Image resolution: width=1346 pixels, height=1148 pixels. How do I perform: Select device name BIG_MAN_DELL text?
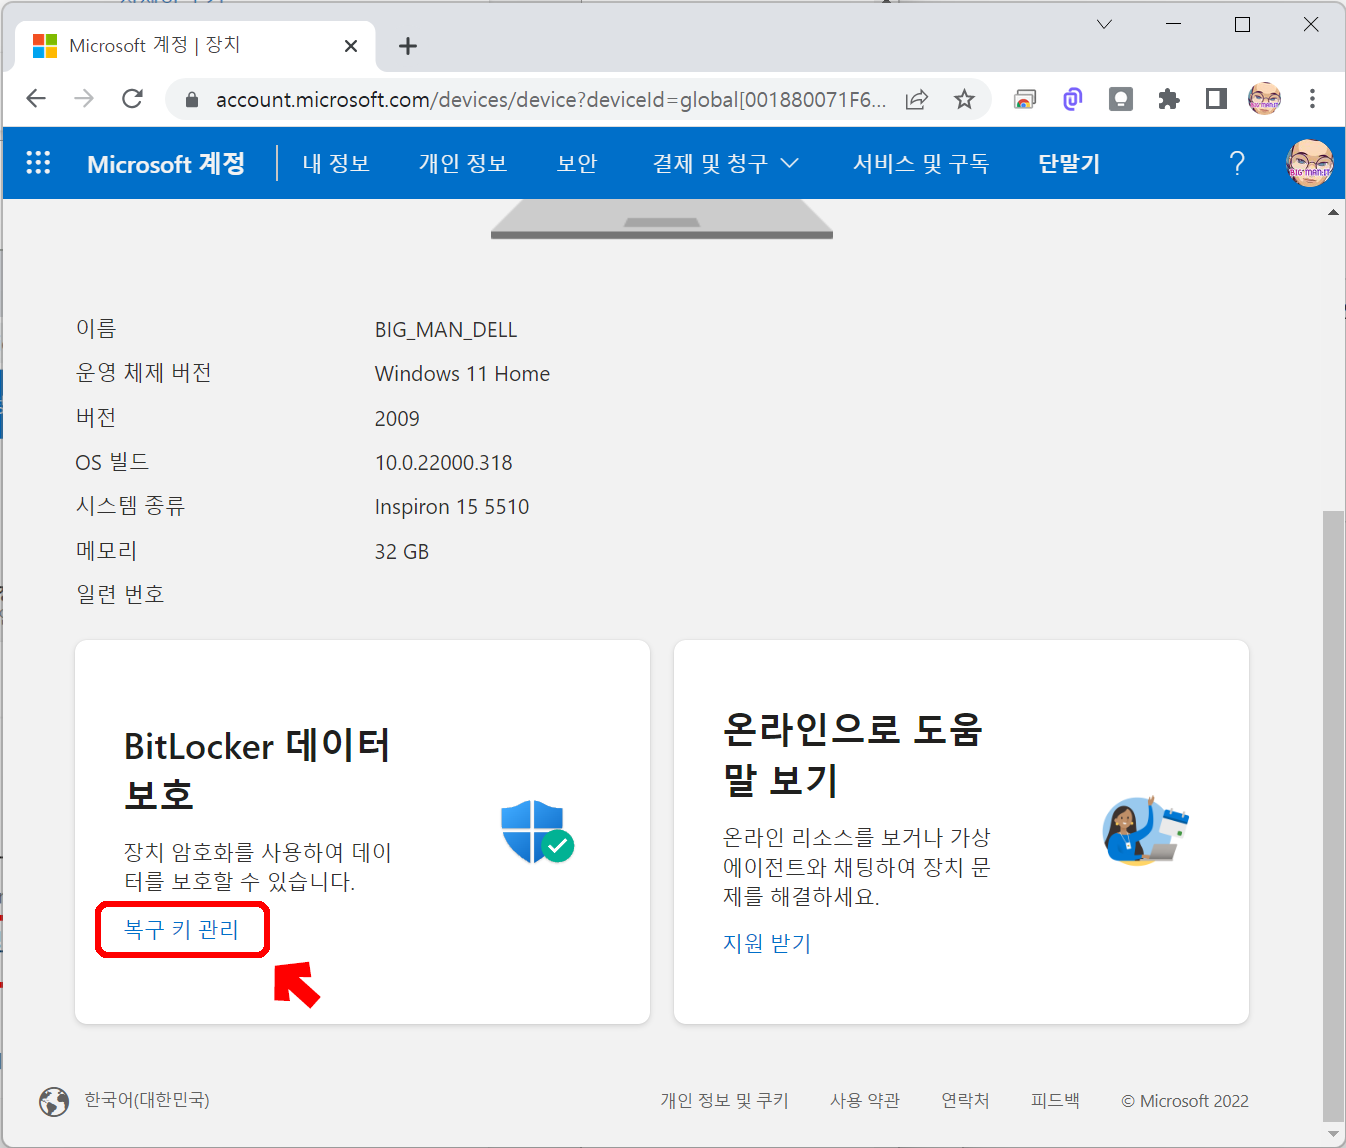(446, 330)
